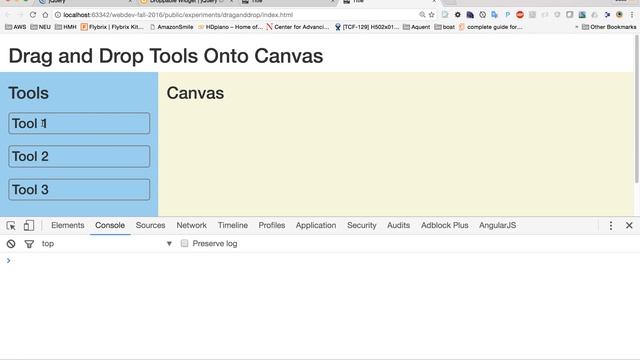Image resolution: width=640 pixels, height=360 pixels.
Task: Click the clock extension icon
Action: [x=482, y=15]
